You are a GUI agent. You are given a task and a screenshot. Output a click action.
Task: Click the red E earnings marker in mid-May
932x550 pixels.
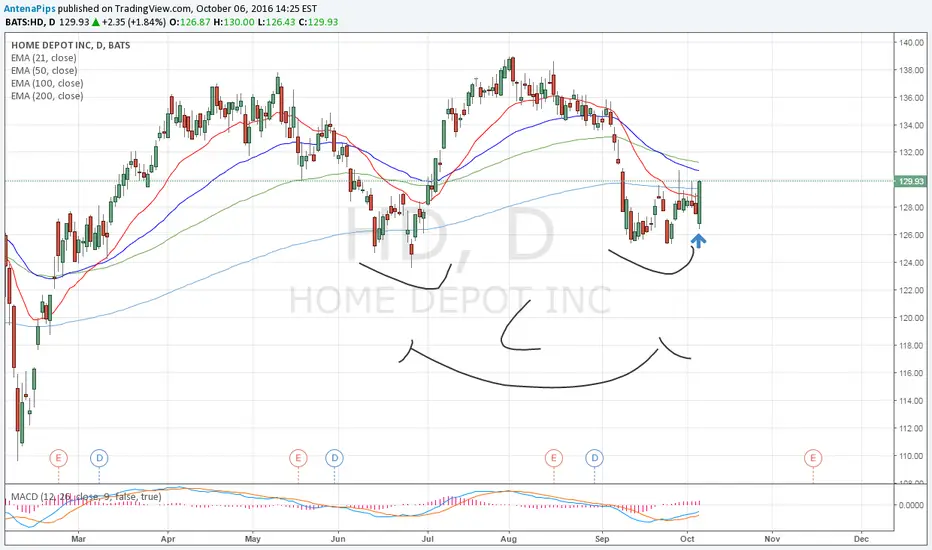click(298, 458)
